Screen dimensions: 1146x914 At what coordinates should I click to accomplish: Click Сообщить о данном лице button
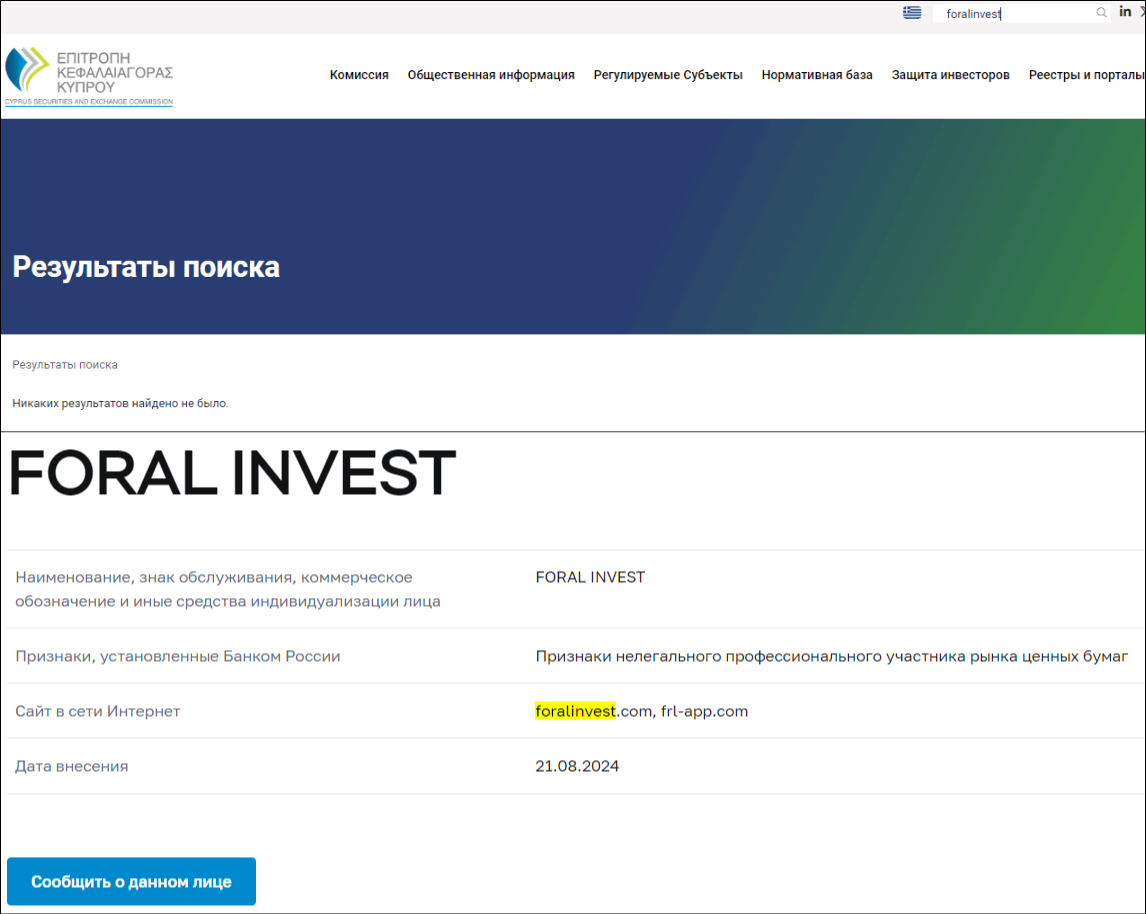click(132, 881)
